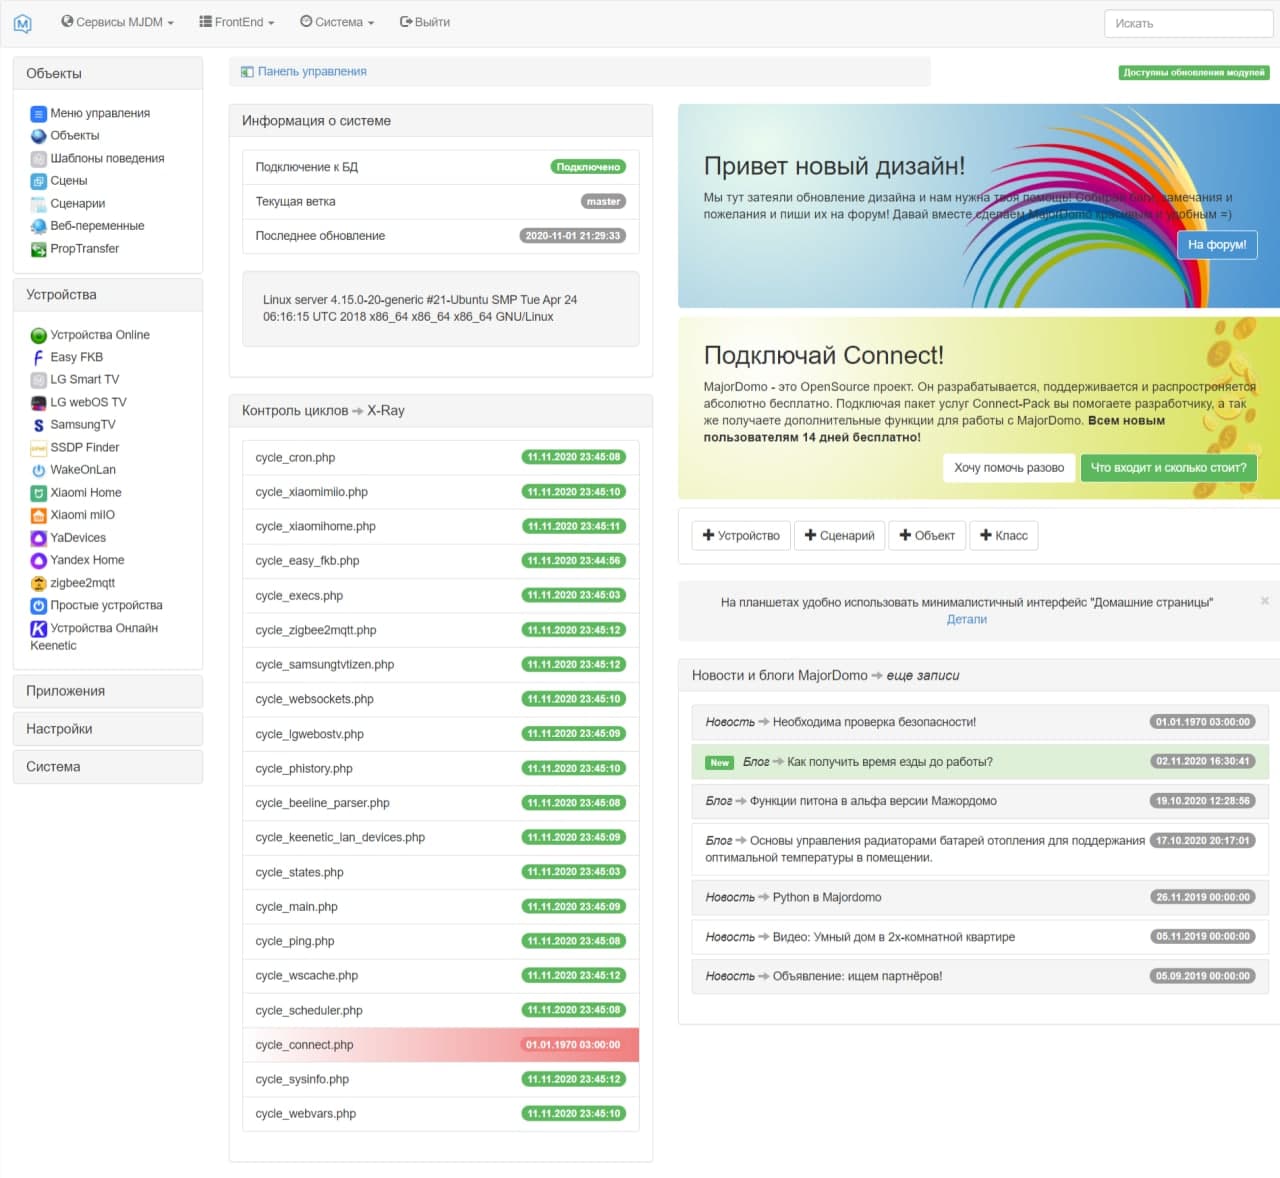Click Выйти to log out
1280x1178 pixels.
425,22
